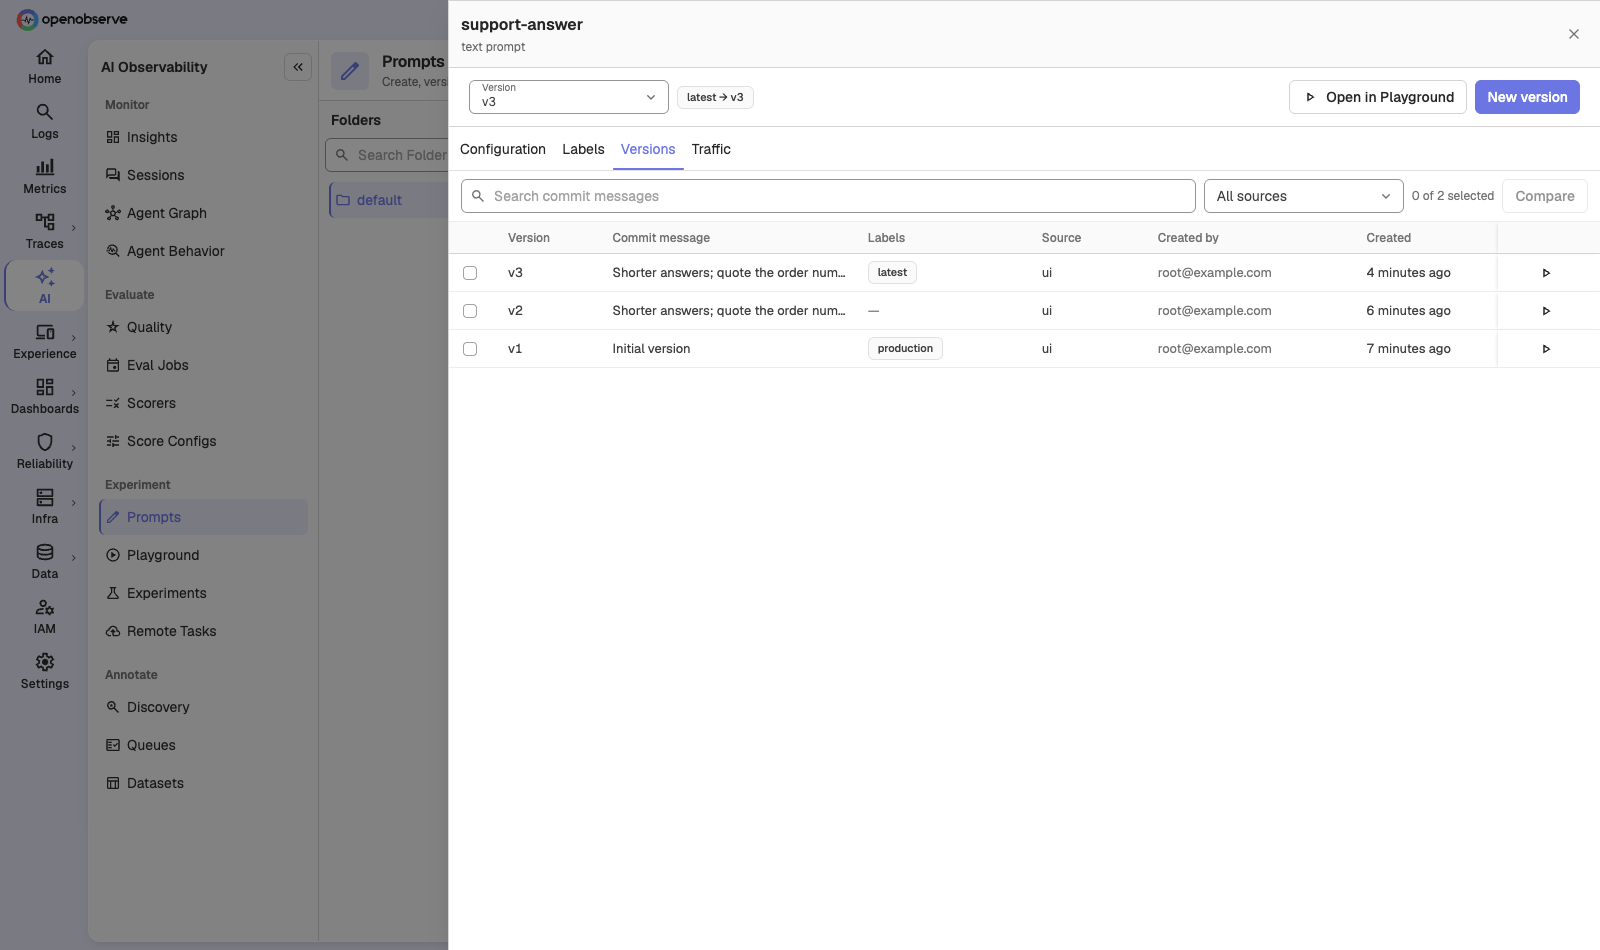Focus the Search commit messages field
This screenshot has height=950, width=1600.
point(828,196)
